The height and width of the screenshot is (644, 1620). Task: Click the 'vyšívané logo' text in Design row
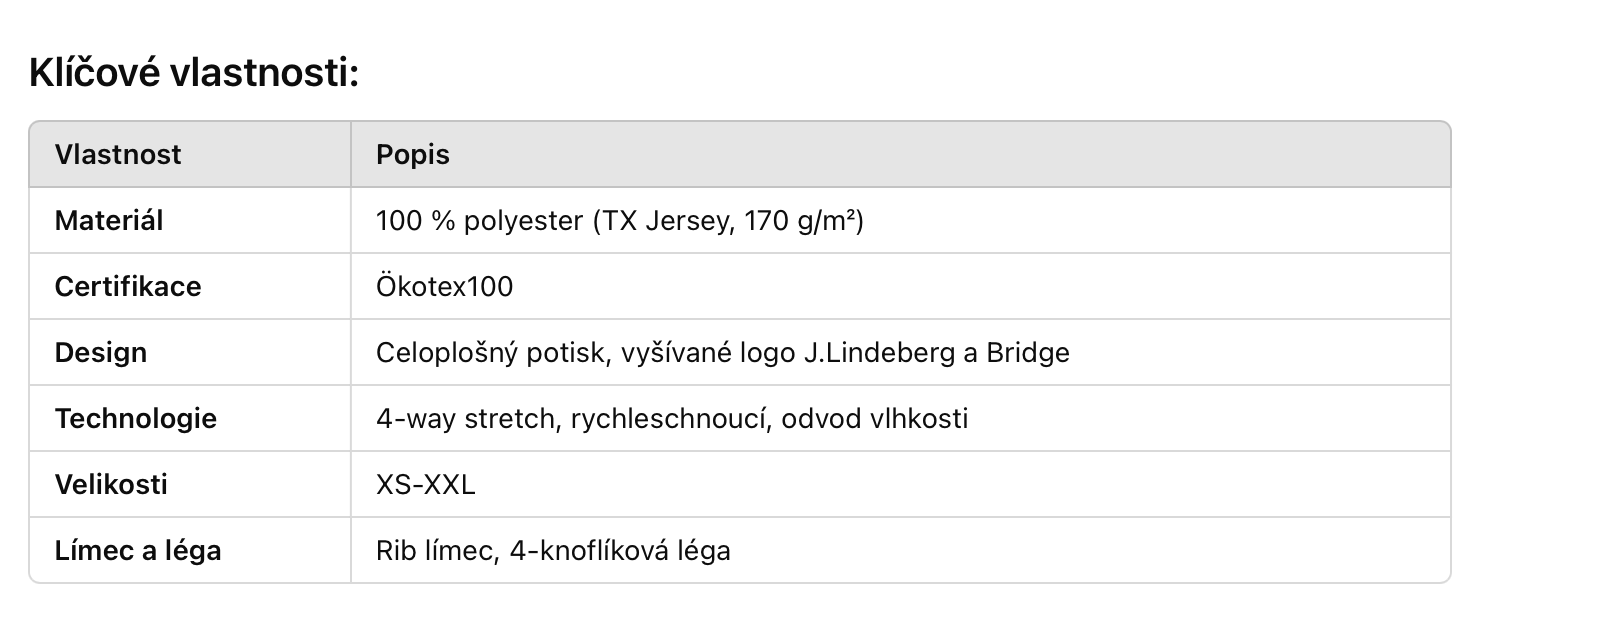708,352
